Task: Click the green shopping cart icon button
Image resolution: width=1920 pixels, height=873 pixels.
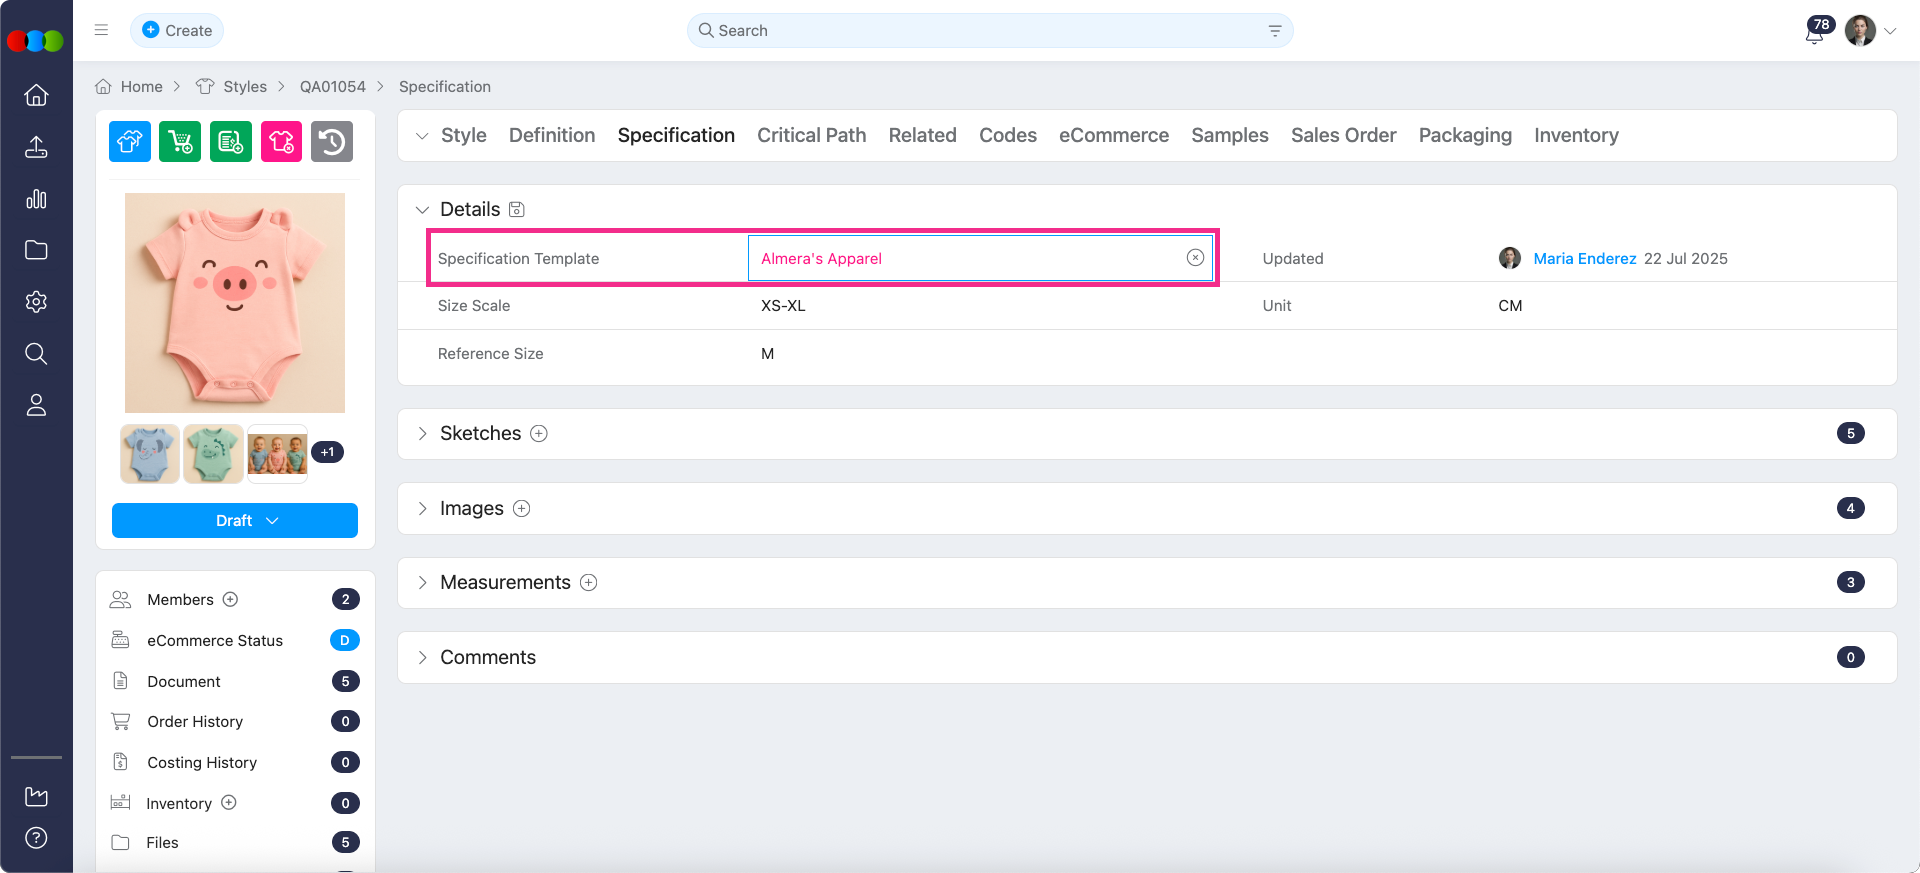Action: click(180, 142)
